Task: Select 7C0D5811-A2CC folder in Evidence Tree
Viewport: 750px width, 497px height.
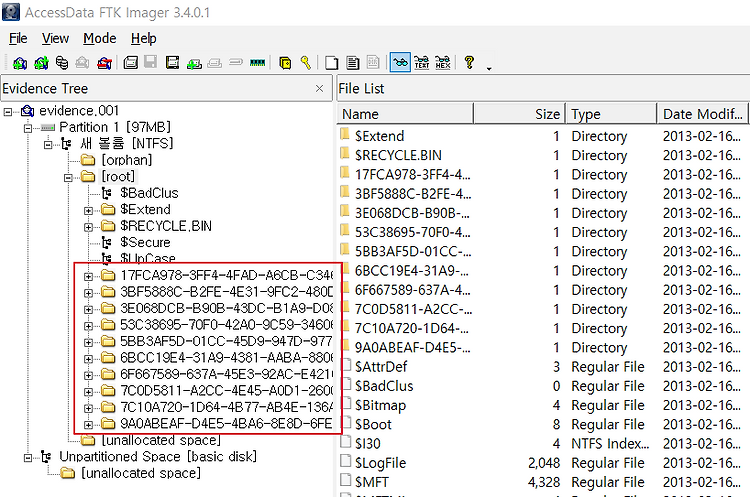Action: point(226,390)
